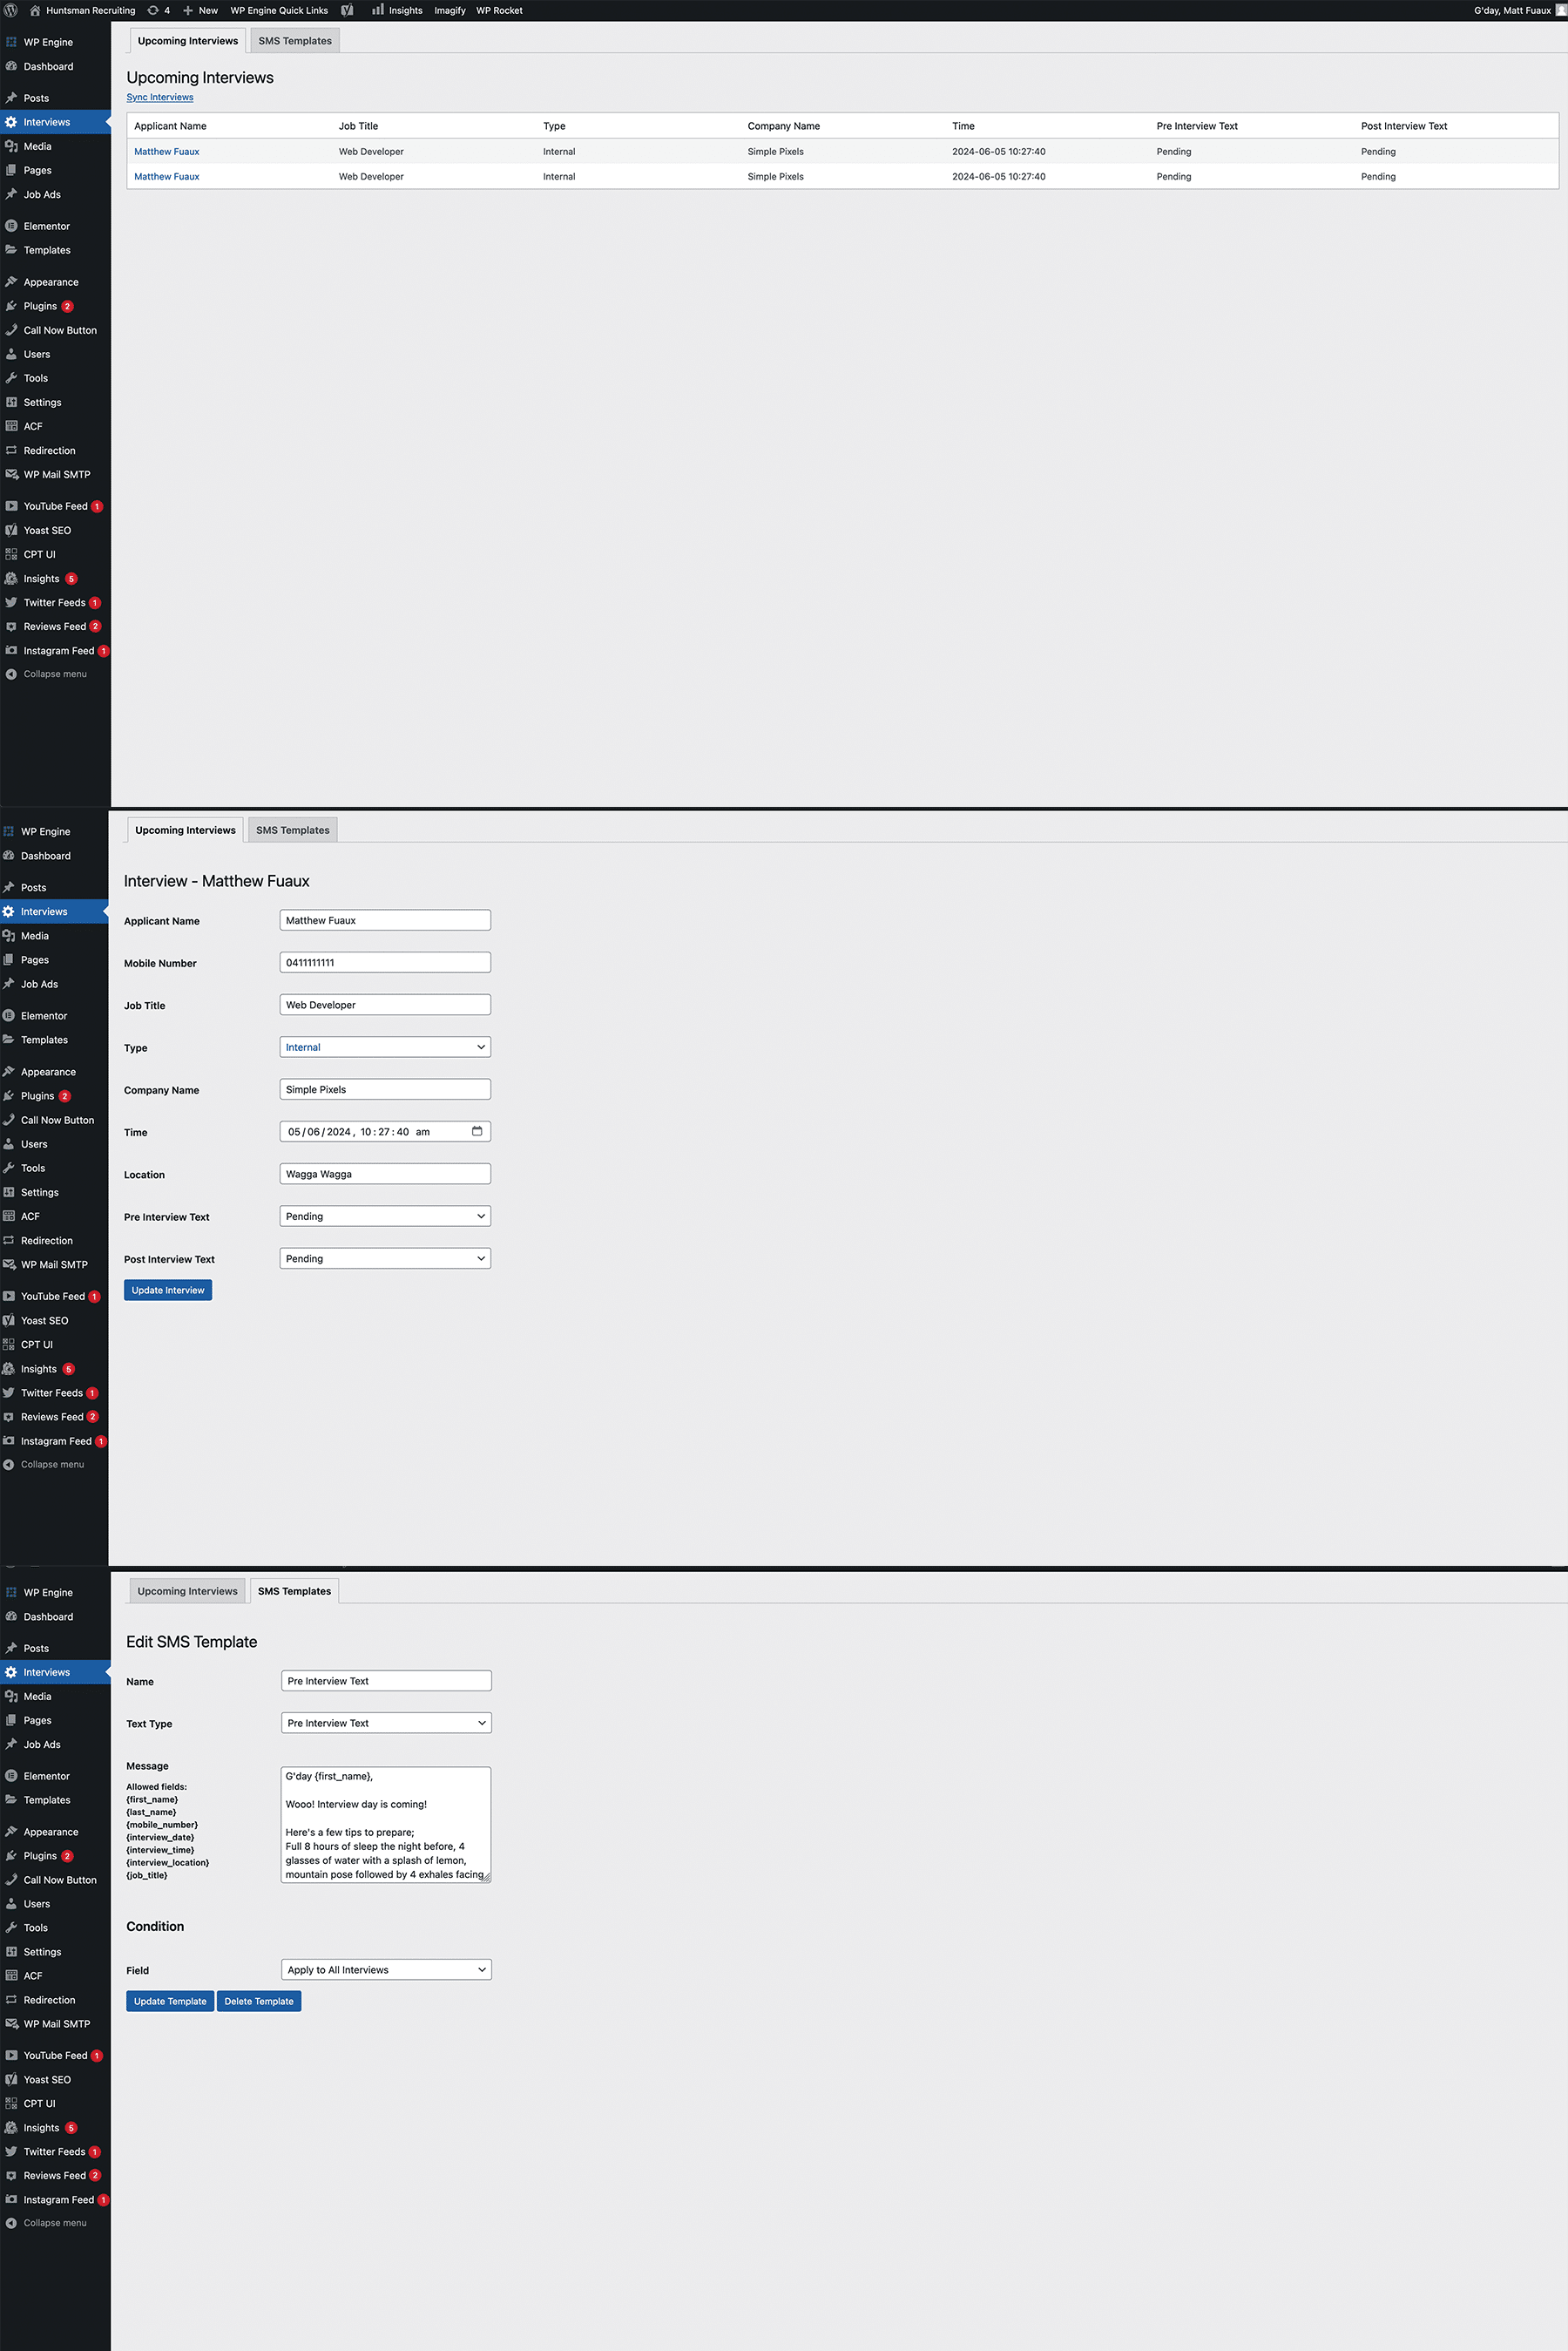The image size is (1568, 2351).
Task: Open the updates icon showing 4
Action: pyautogui.click(x=153, y=10)
